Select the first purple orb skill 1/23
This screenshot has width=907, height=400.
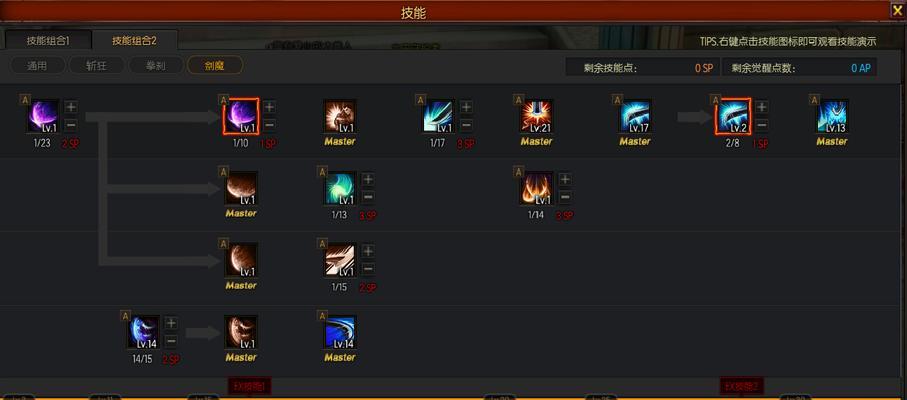click(x=43, y=116)
